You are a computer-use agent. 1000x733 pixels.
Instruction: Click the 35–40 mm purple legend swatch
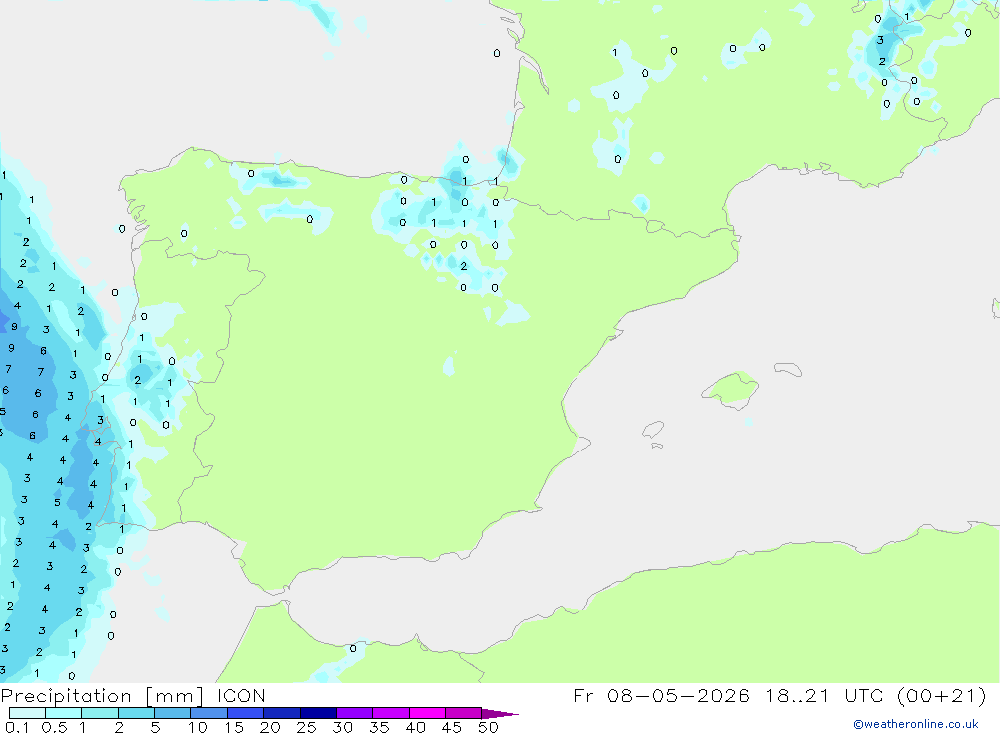391,713
